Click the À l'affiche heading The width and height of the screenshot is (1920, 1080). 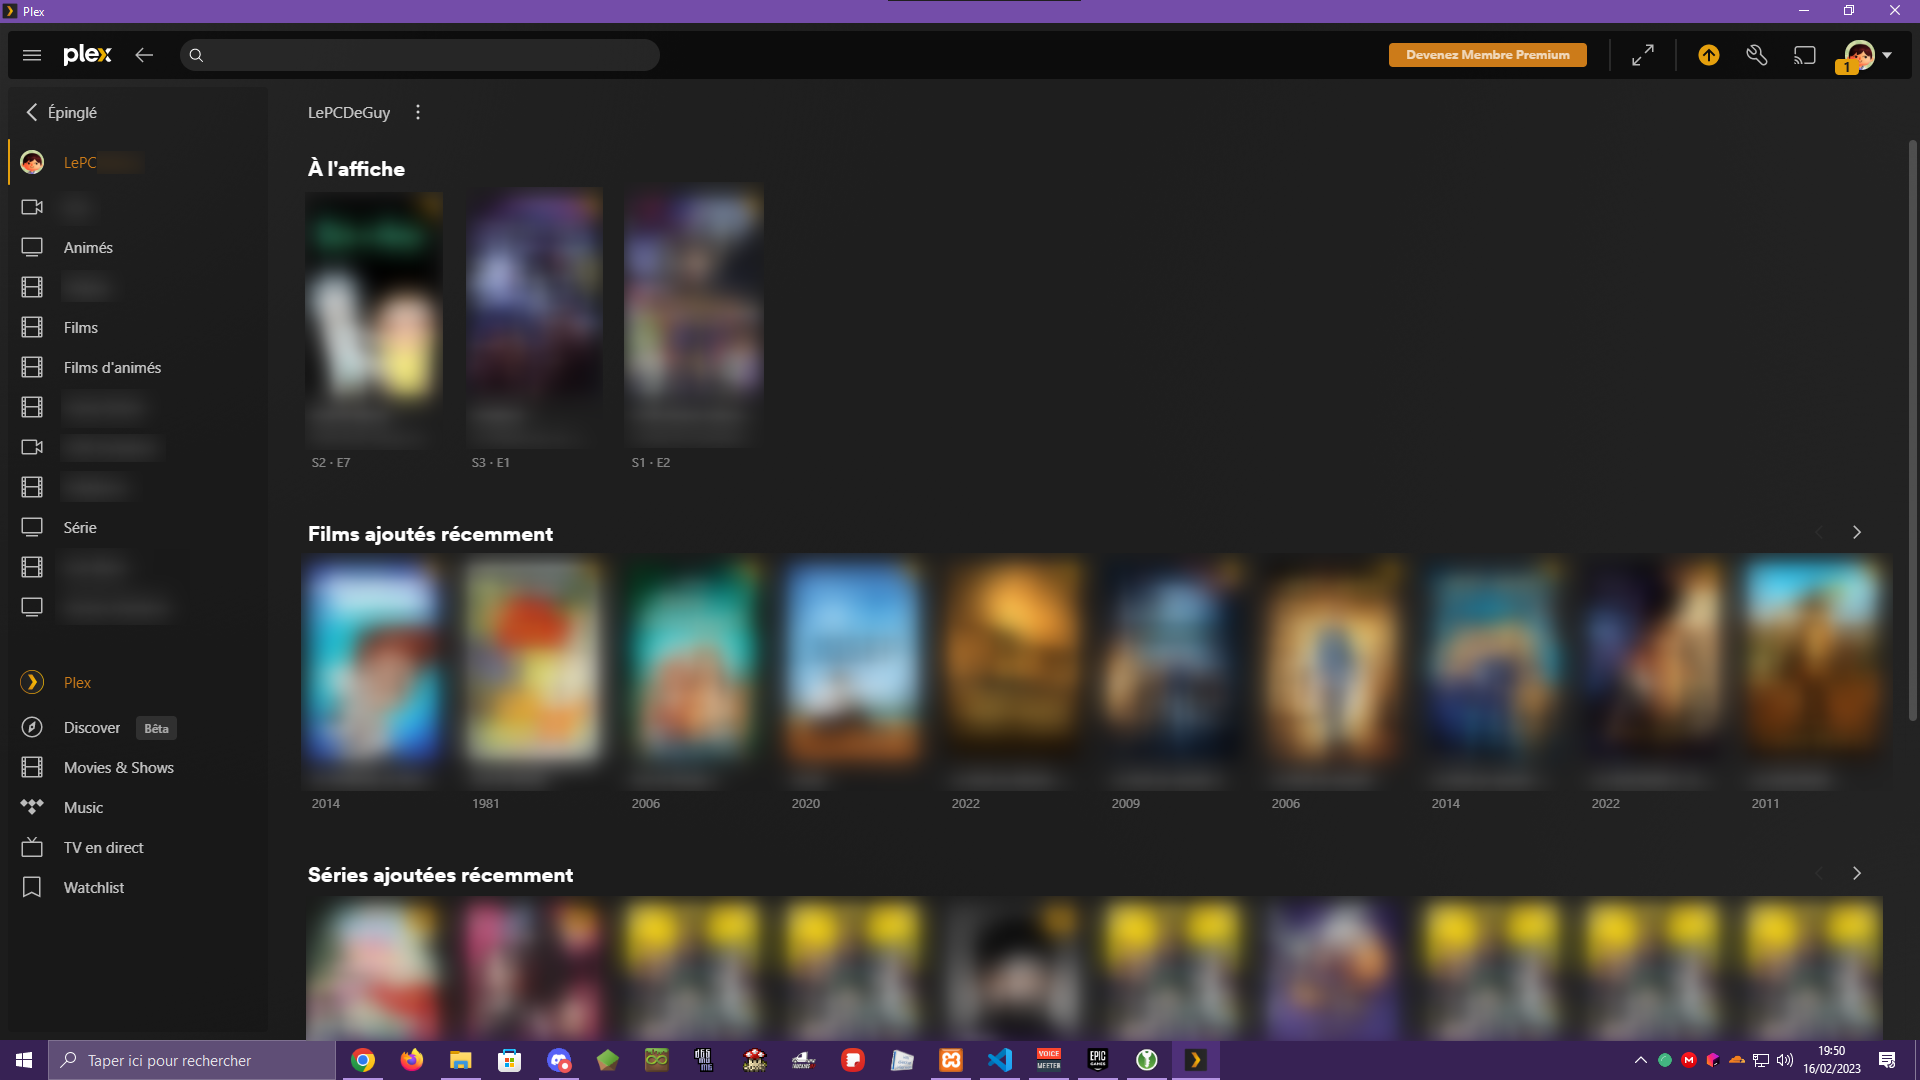click(x=356, y=169)
